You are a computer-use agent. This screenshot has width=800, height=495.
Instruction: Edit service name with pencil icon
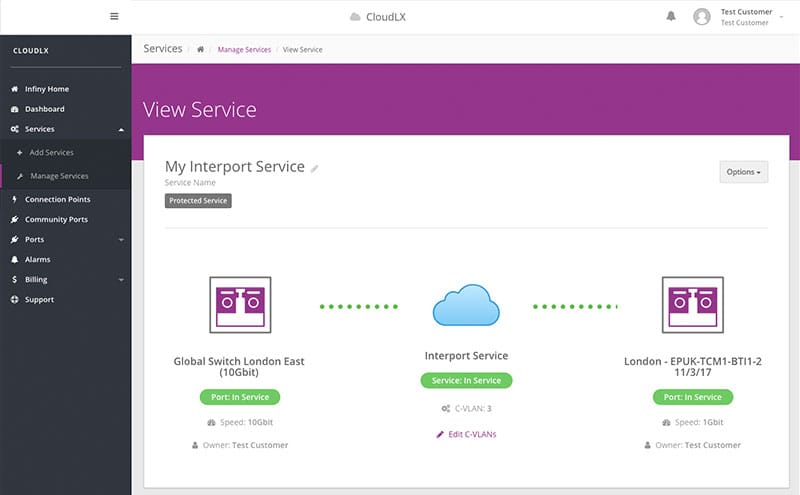coord(315,168)
